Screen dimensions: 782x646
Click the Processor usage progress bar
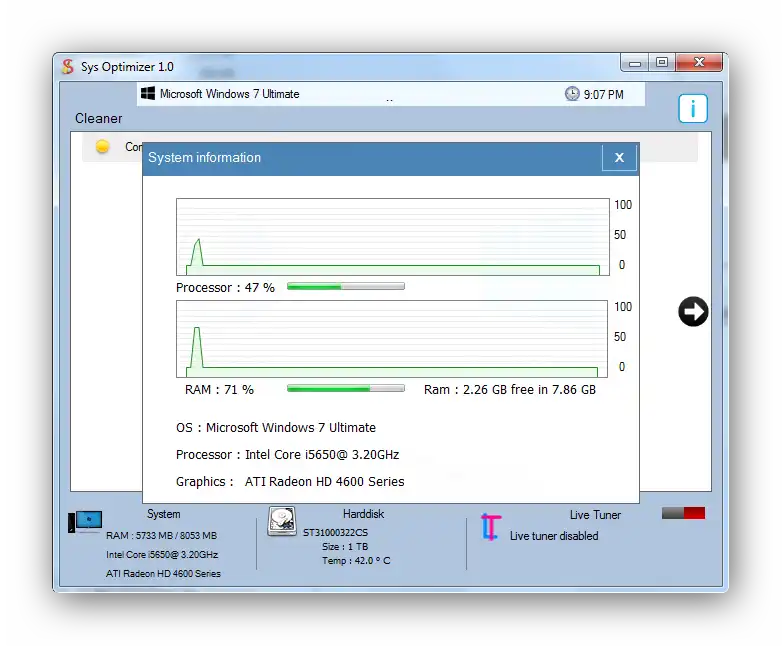pyautogui.click(x=346, y=286)
